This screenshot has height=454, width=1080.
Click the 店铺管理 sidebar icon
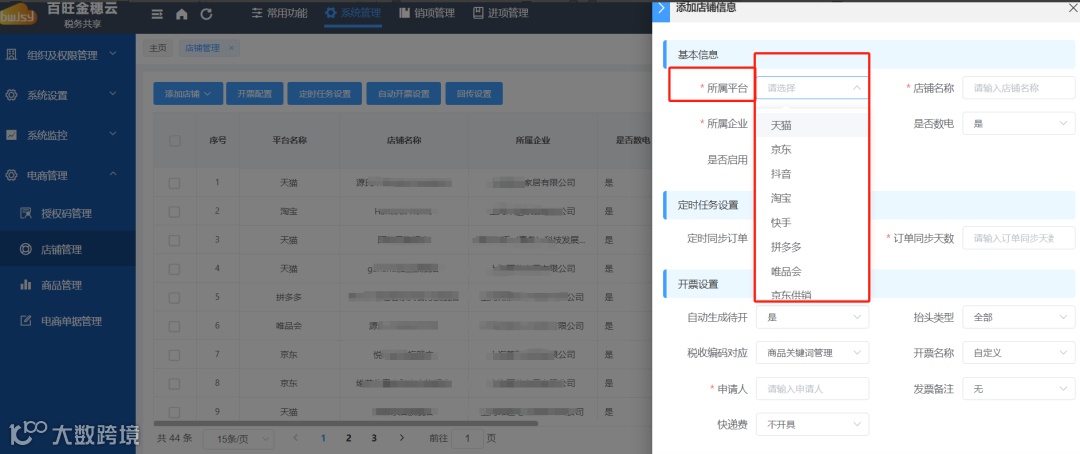click(25, 249)
